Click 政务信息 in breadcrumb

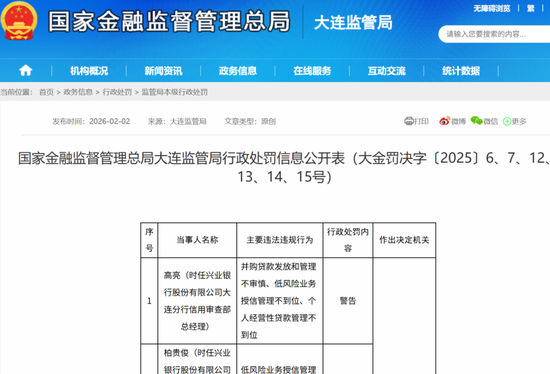pos(78,92)
